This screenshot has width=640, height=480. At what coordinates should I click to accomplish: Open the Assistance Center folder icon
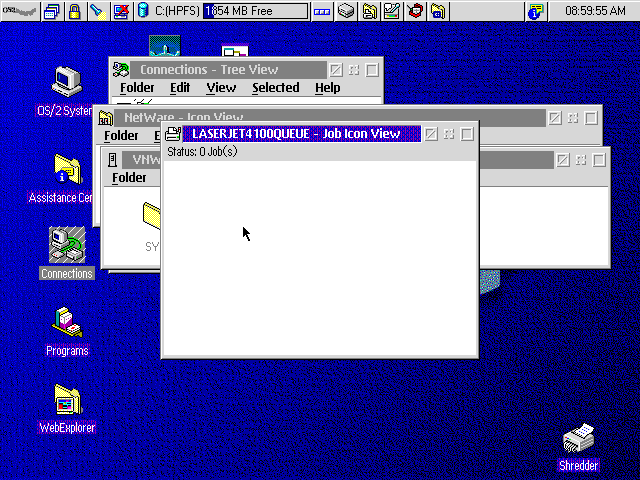(67, 169)
